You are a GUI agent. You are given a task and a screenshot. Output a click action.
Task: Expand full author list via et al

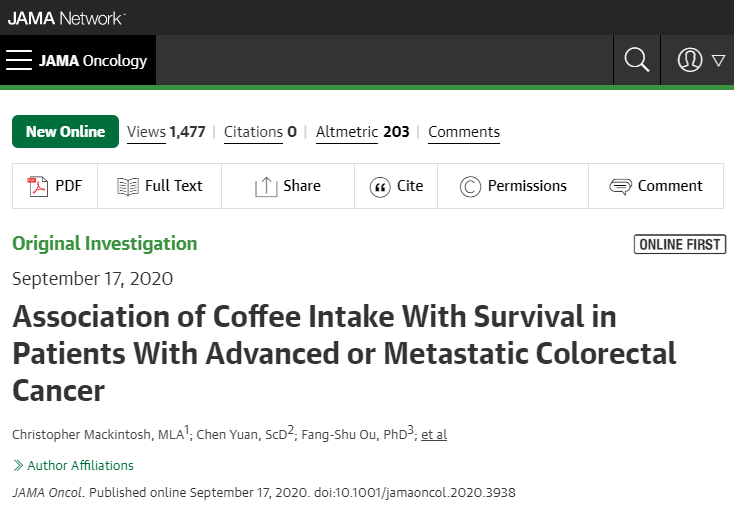433,435
